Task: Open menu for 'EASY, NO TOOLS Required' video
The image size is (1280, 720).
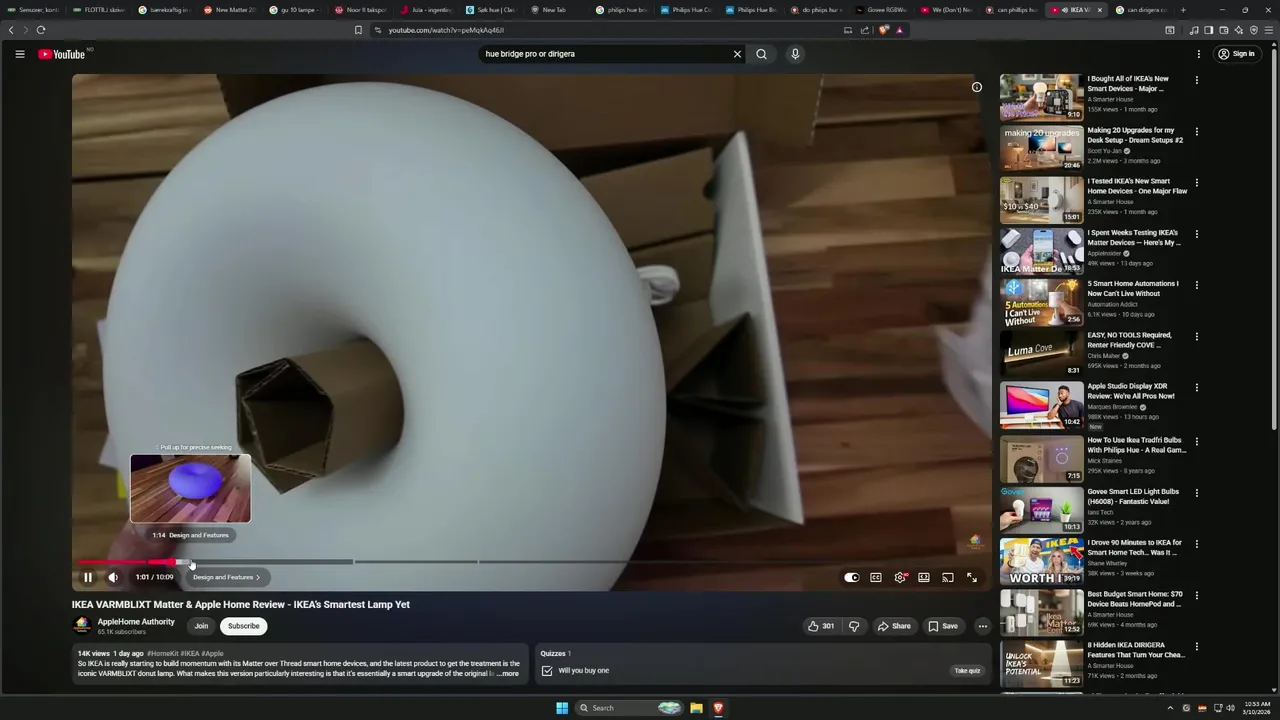Action: 1196,337
